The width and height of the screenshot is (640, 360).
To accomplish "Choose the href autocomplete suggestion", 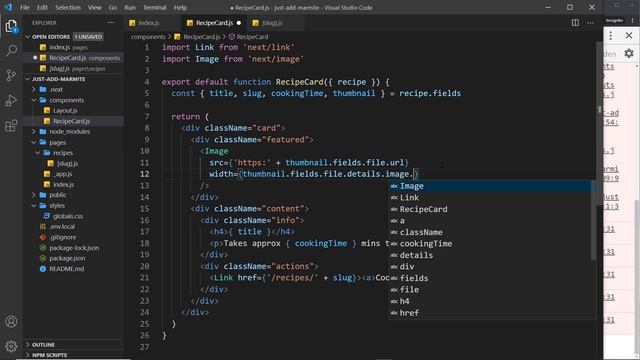I will 490,313.
